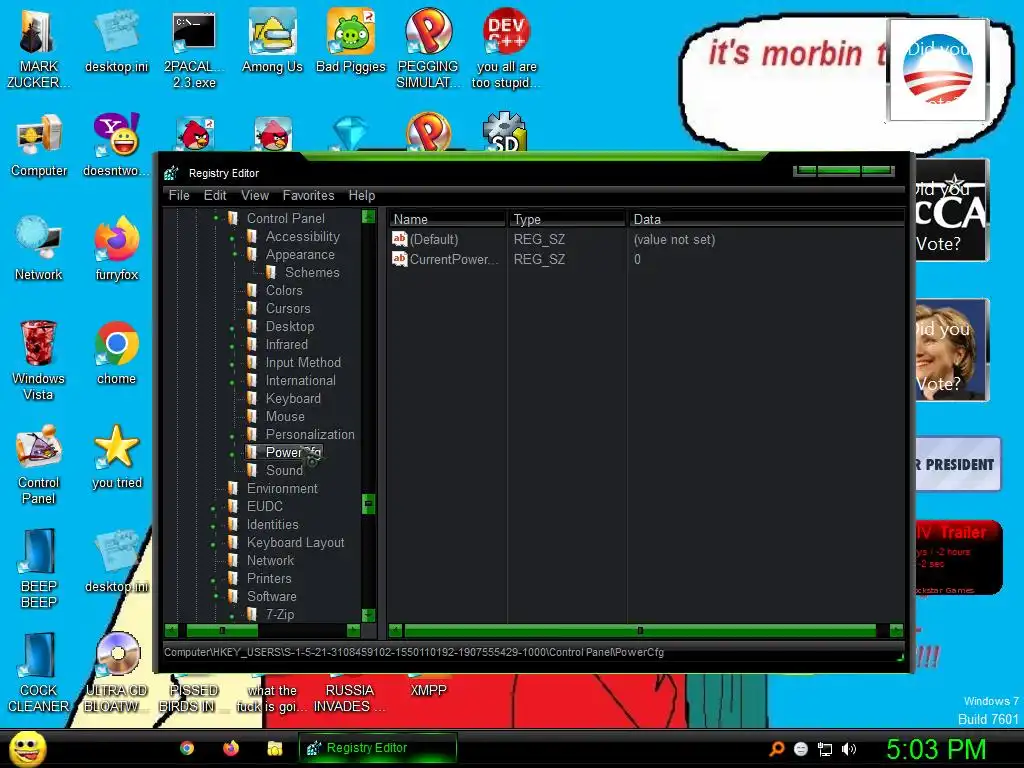Open the ULTRA CD BLOATW... disc icon

coord(117,673)
